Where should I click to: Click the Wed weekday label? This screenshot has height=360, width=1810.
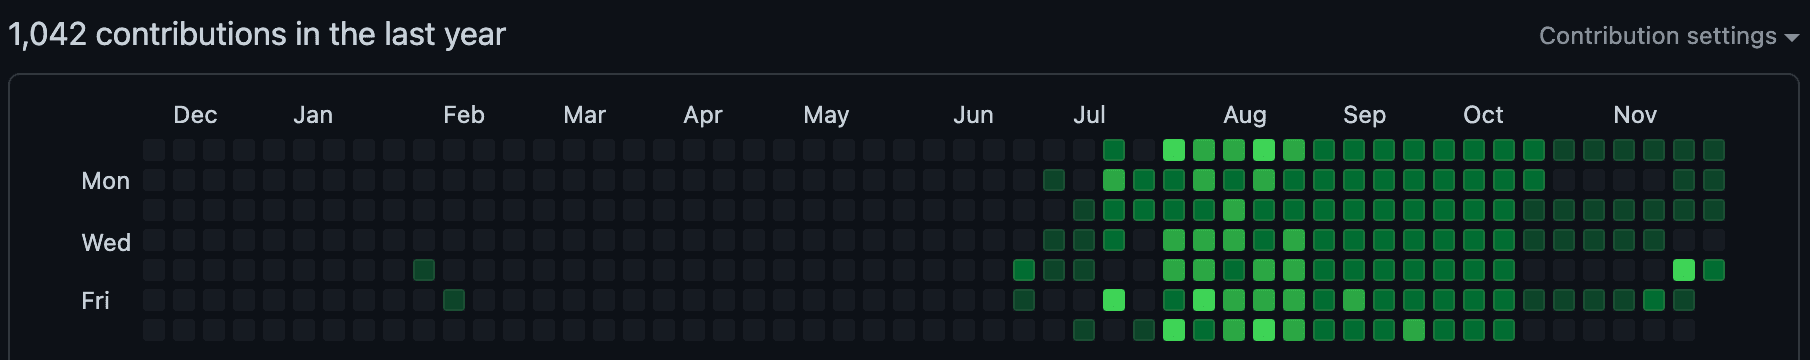pyautogui.click(x=106, y=243)
